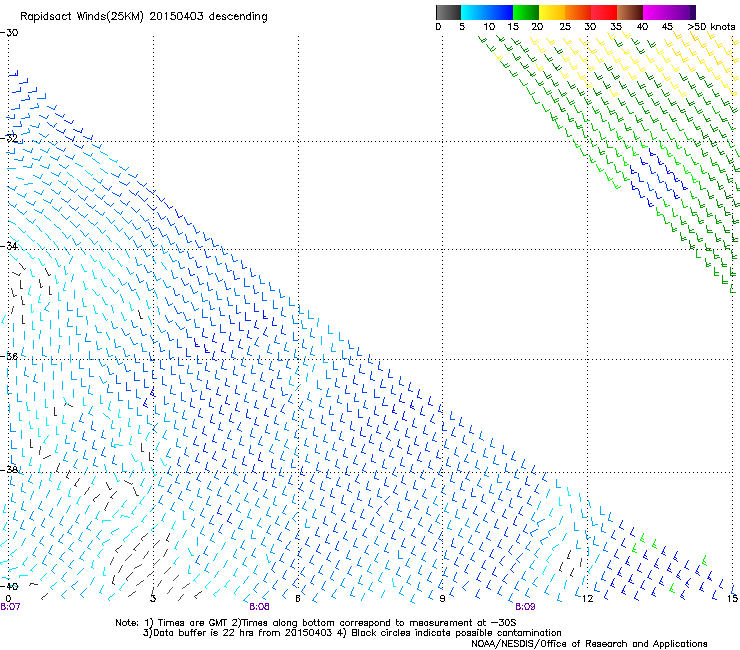Click the 'NOAA/NESDIS/Office of Research and Applications' credit
This screenshot has height=650, width=740.
pos(589,644)
